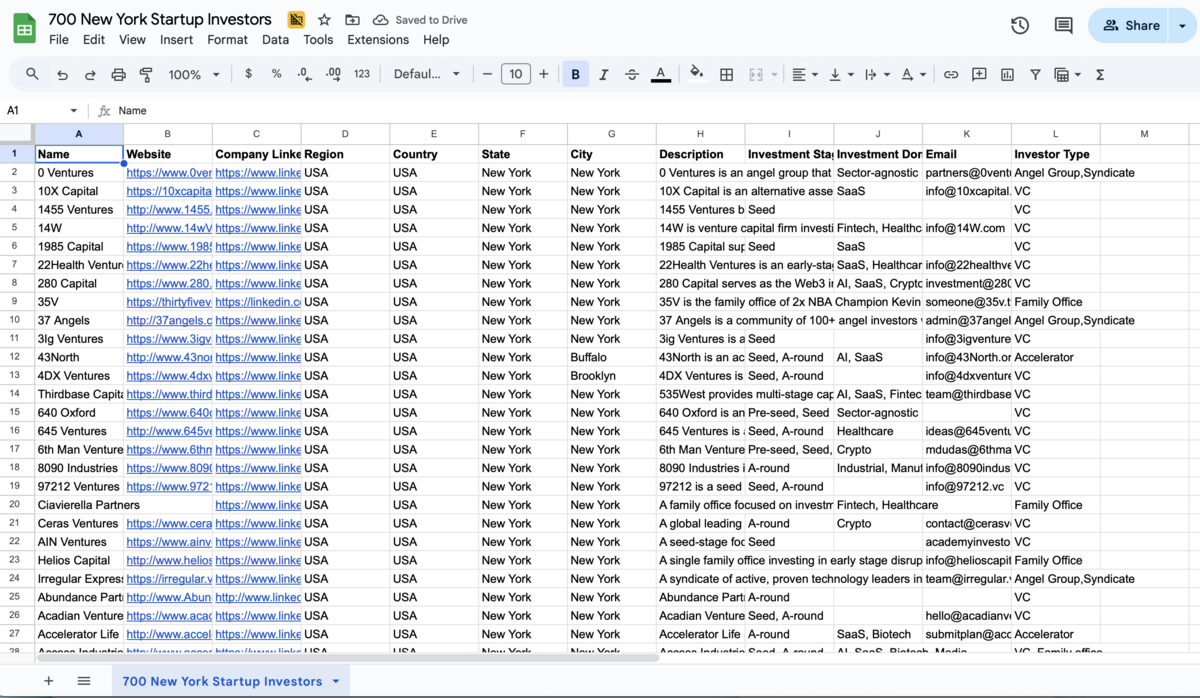Switch to 700 New York Startup Investors tab

[222, 681]
